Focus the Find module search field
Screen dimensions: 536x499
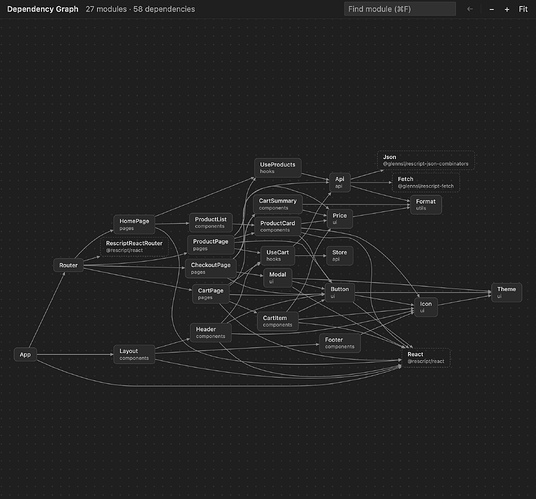click(x=400, y=9)
